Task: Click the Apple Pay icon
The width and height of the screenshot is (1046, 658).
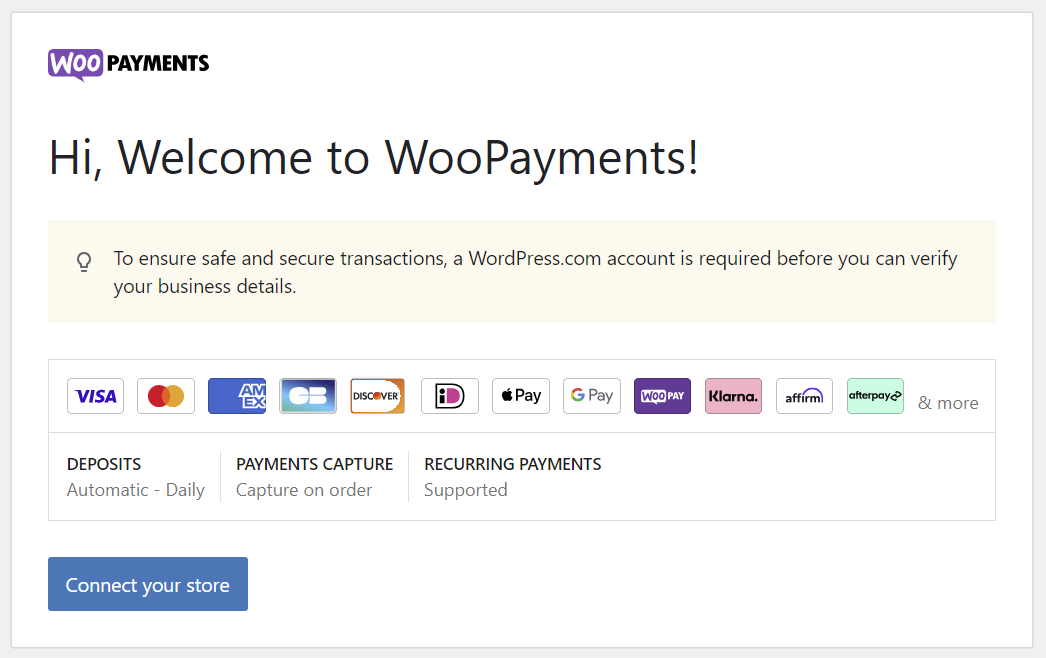Action: (x=520, y=396)
